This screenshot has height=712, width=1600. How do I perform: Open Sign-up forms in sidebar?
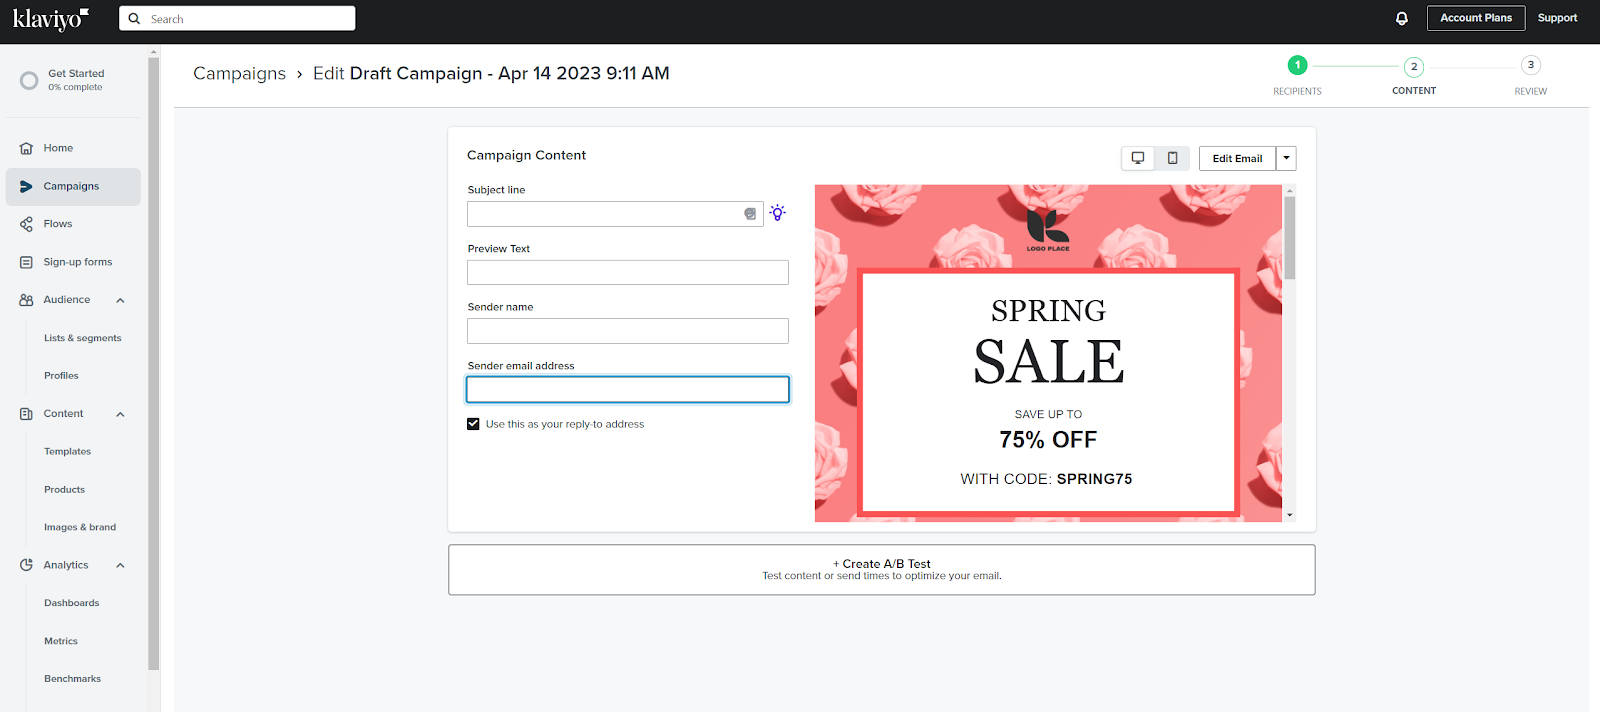(77, 262)
